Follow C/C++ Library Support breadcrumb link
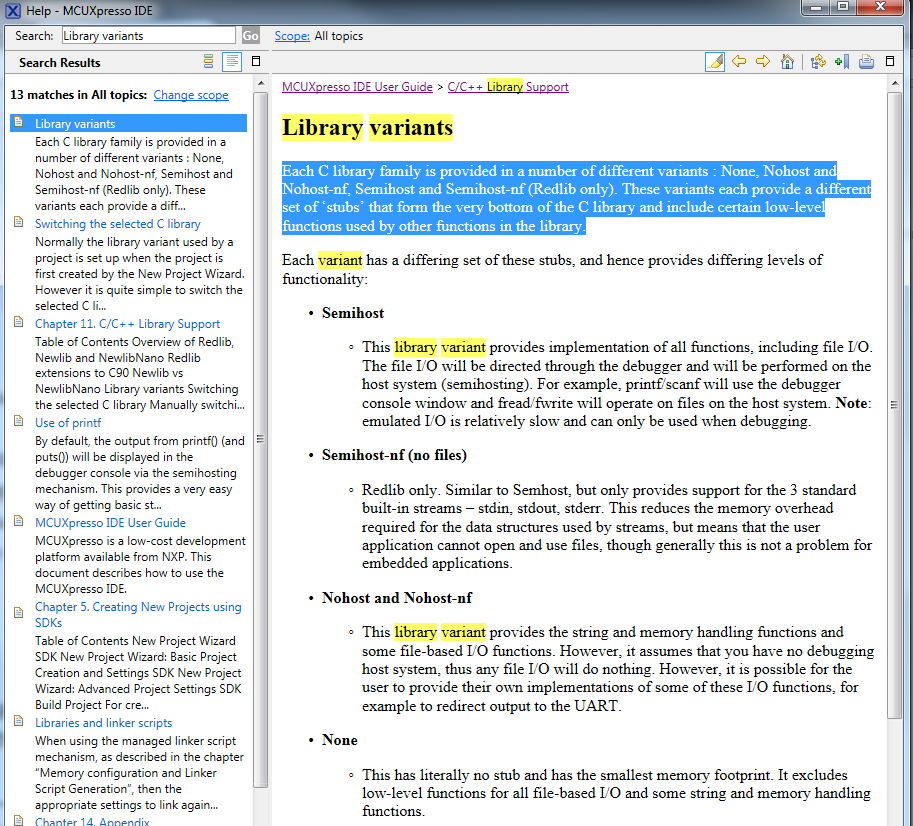 pos(508,87)
